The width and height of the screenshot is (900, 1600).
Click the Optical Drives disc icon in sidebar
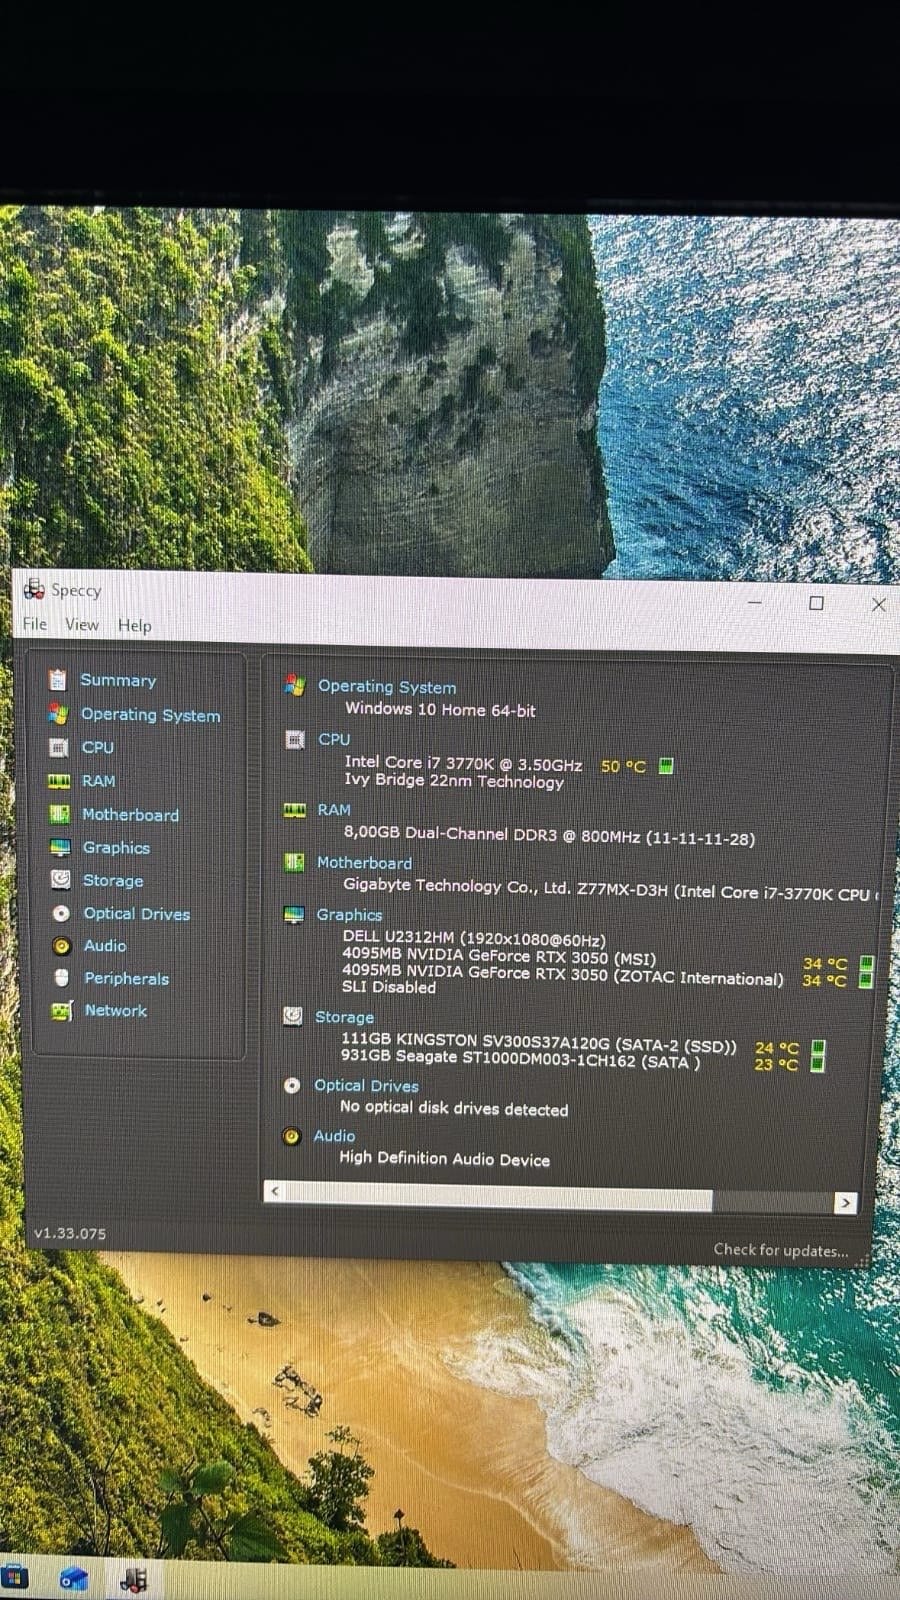(61, 913)
